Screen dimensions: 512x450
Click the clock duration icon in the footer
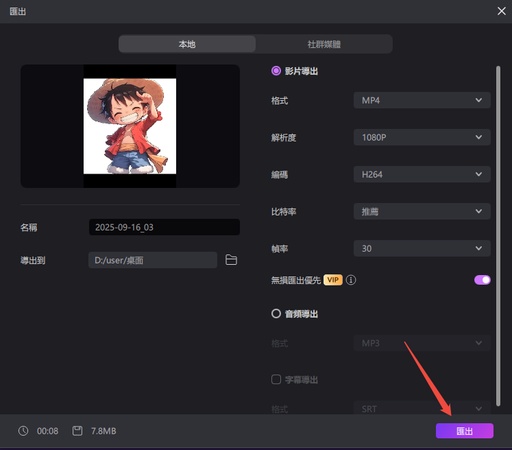(23, 431)
